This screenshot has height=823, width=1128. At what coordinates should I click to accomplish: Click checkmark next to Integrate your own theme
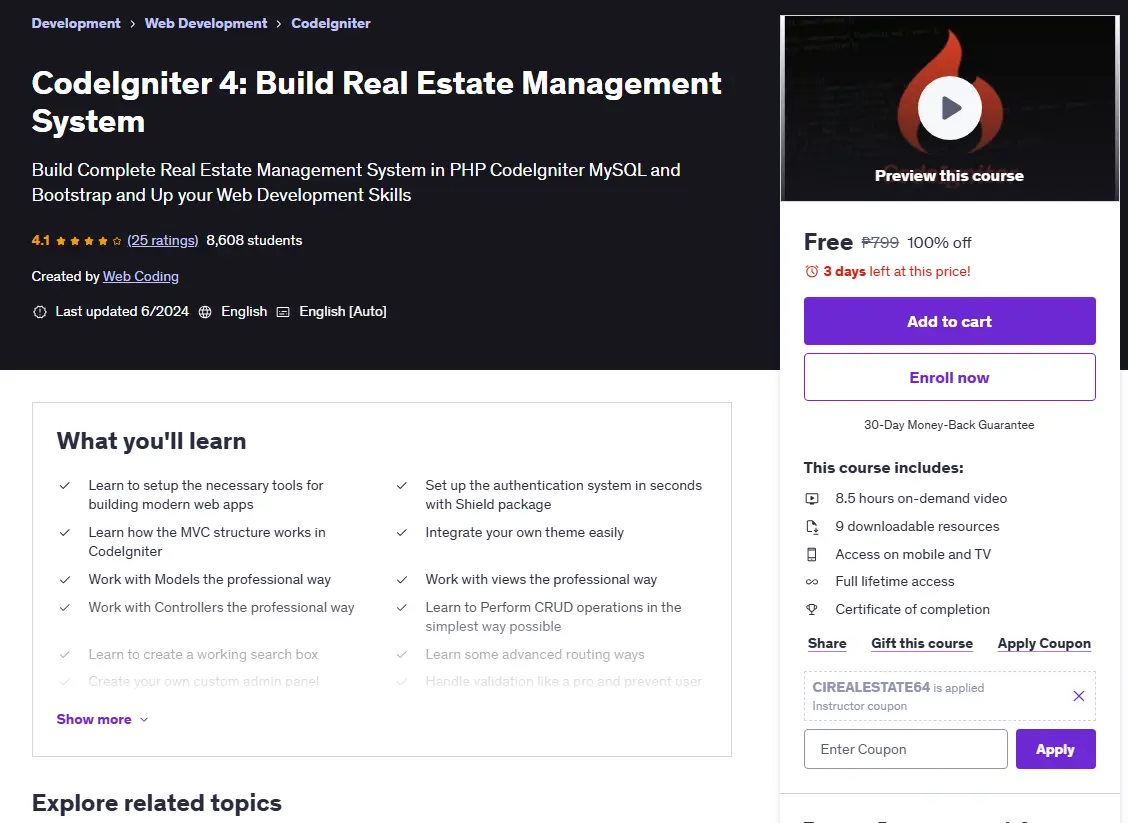pos(401,532)
